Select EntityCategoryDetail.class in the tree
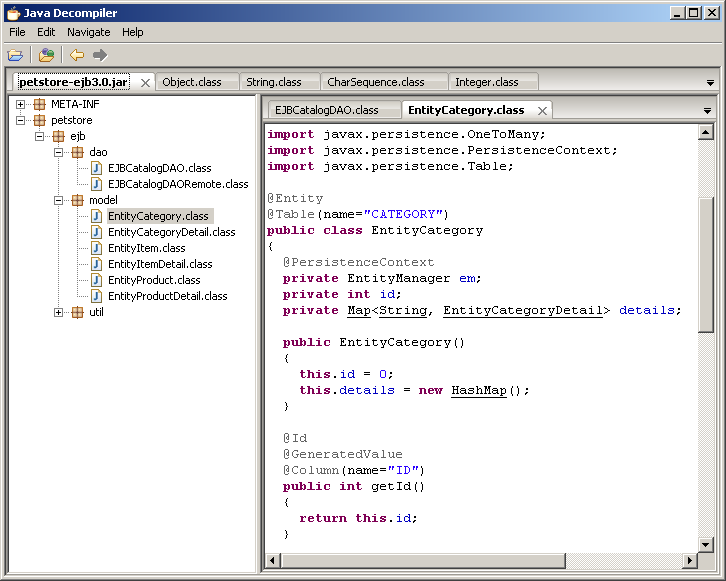The image size is (726, 581). [171, 232]
